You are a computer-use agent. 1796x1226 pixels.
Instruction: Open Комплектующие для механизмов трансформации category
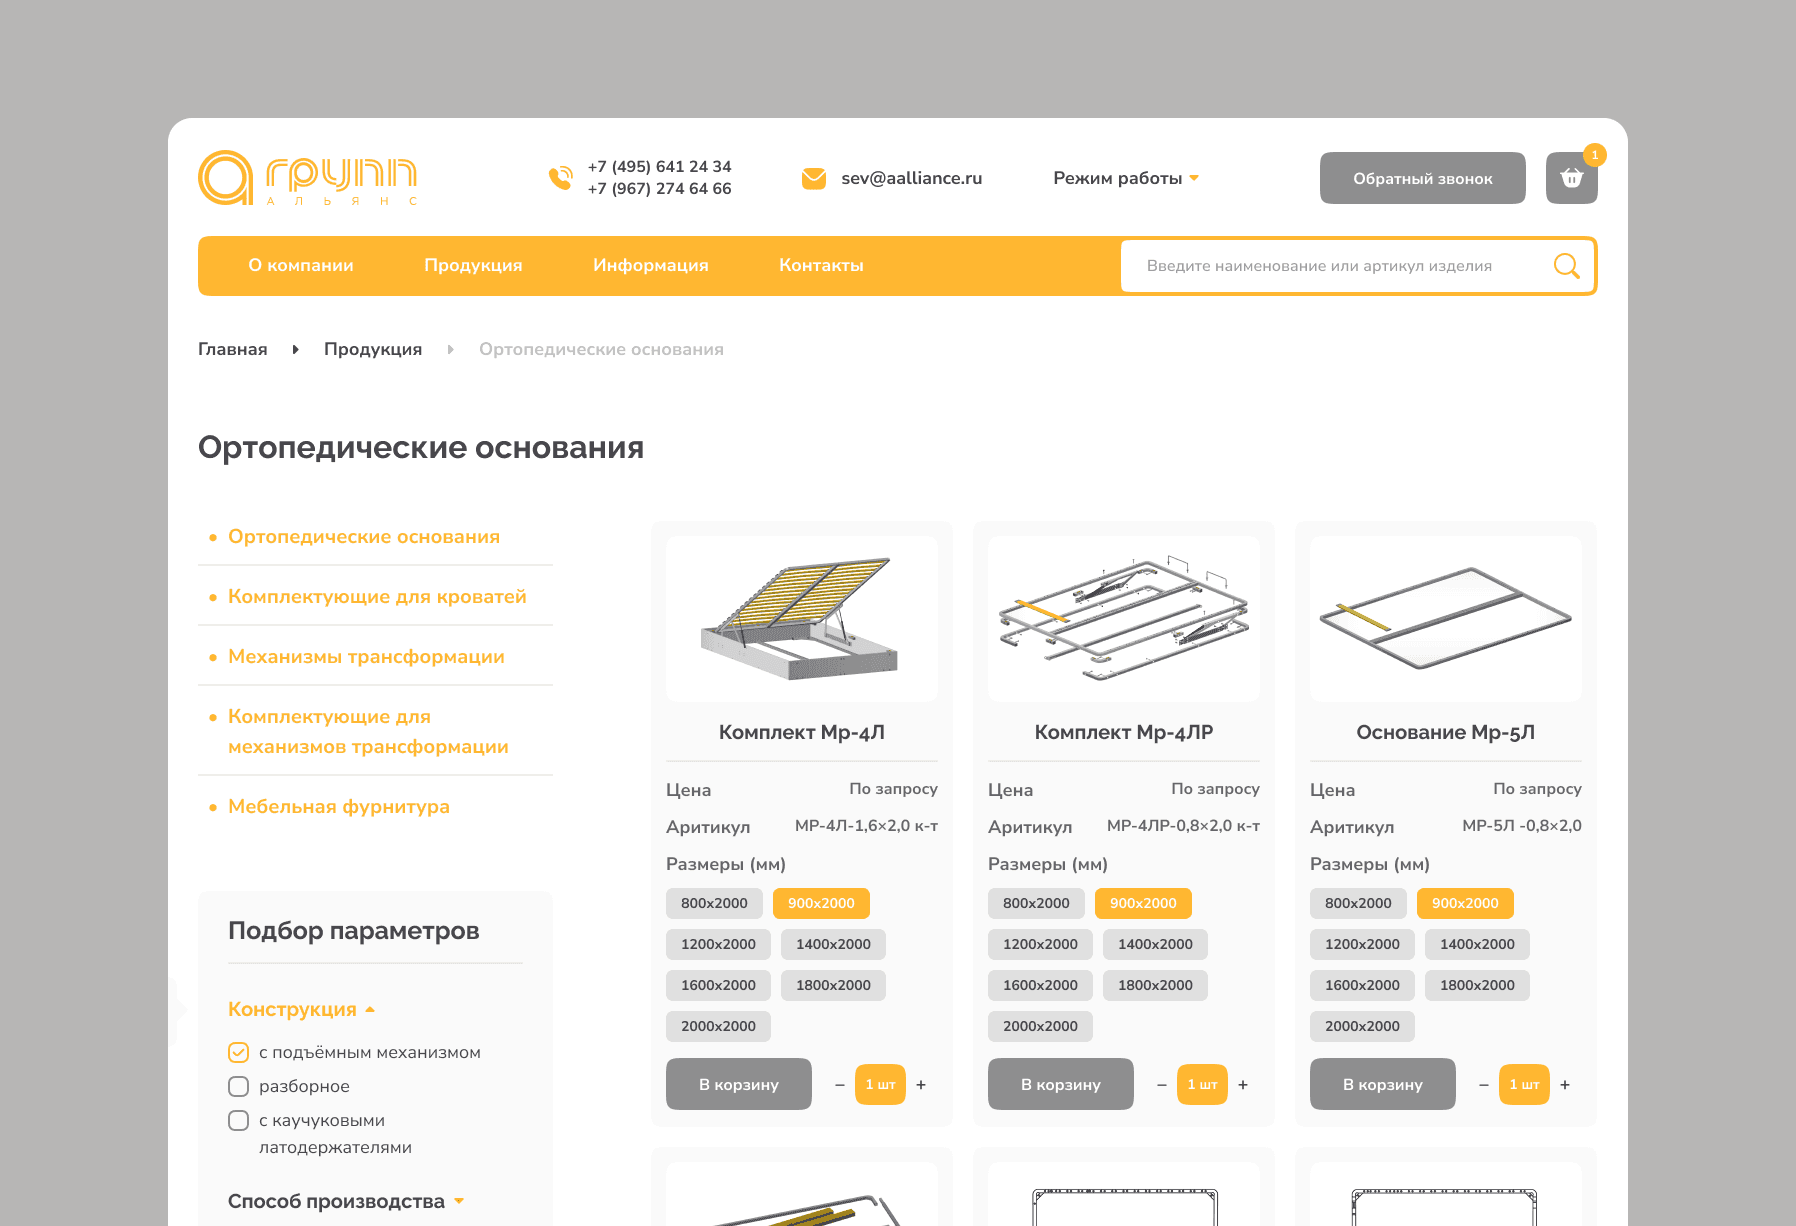pos(368,732)
